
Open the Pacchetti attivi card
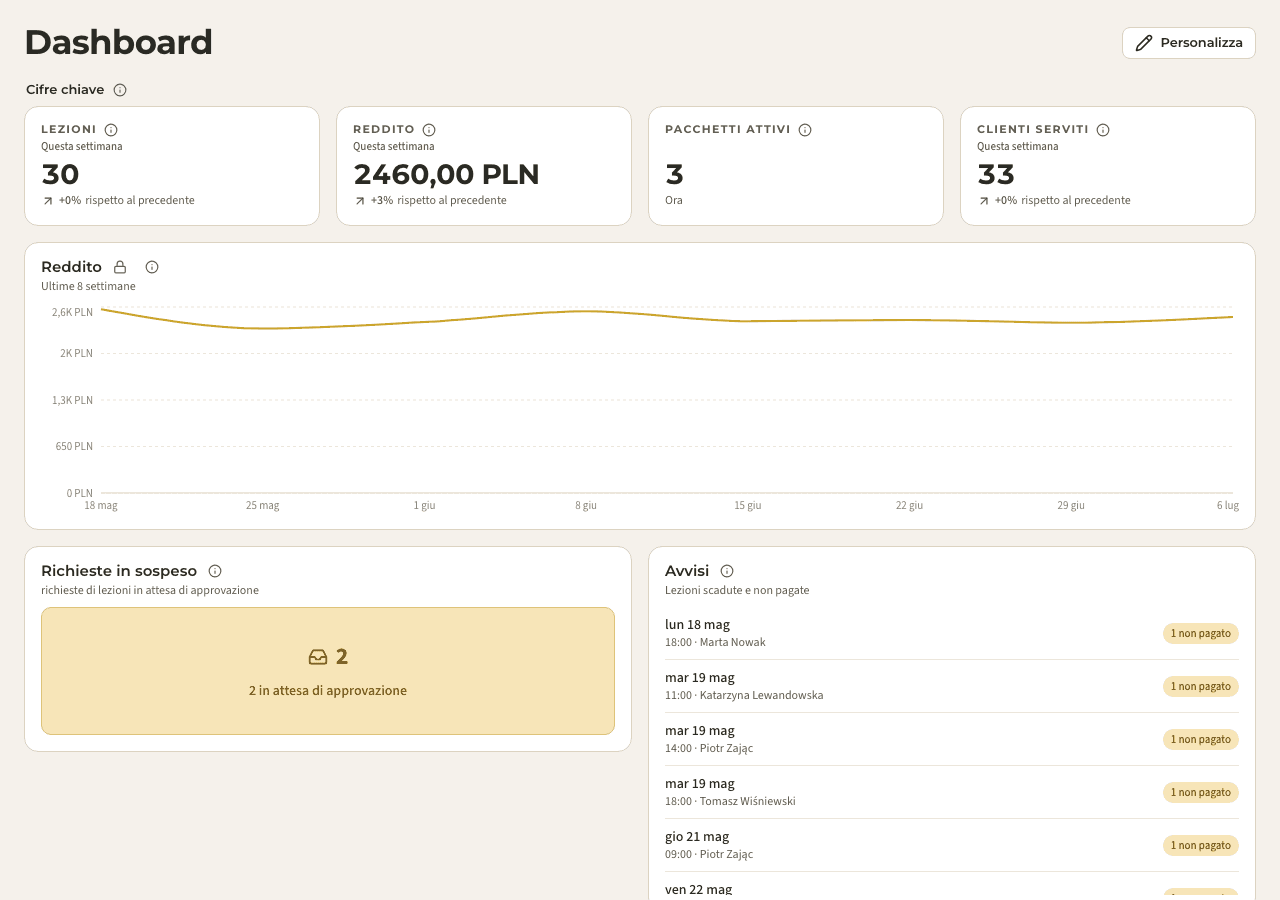pos(796,166)
